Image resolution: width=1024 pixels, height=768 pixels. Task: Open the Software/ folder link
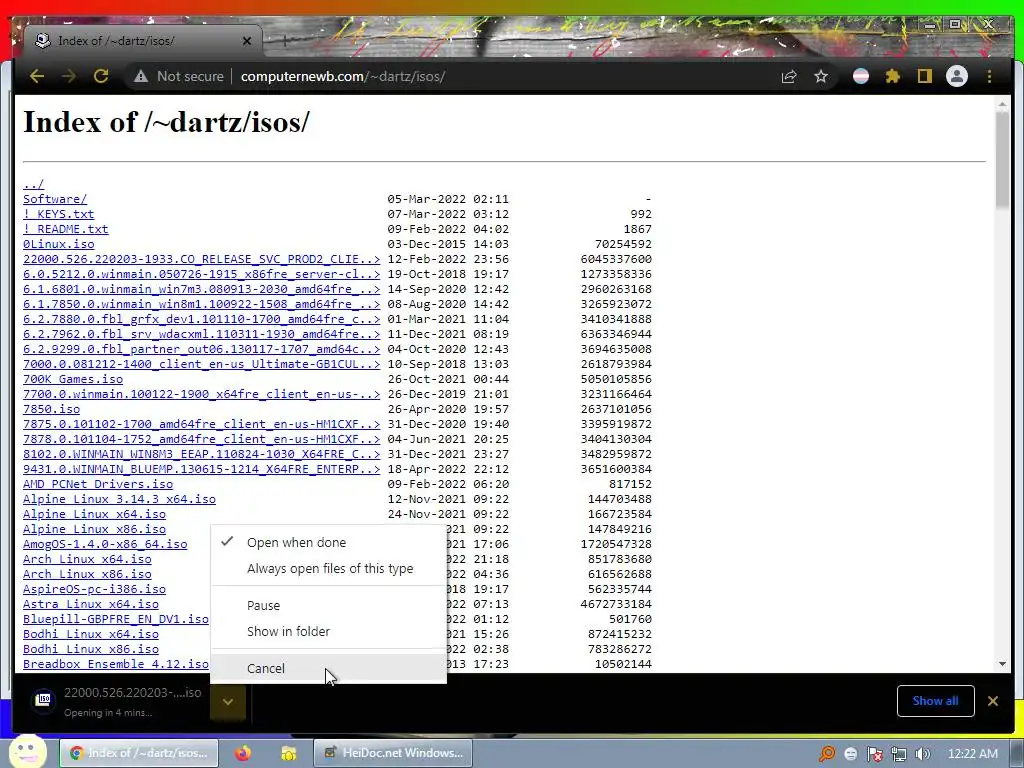coord(55,199)
